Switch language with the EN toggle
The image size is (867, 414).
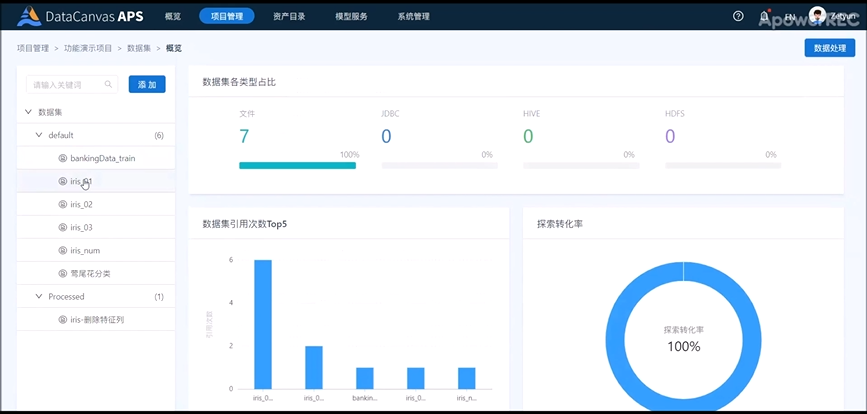(790, 17)
